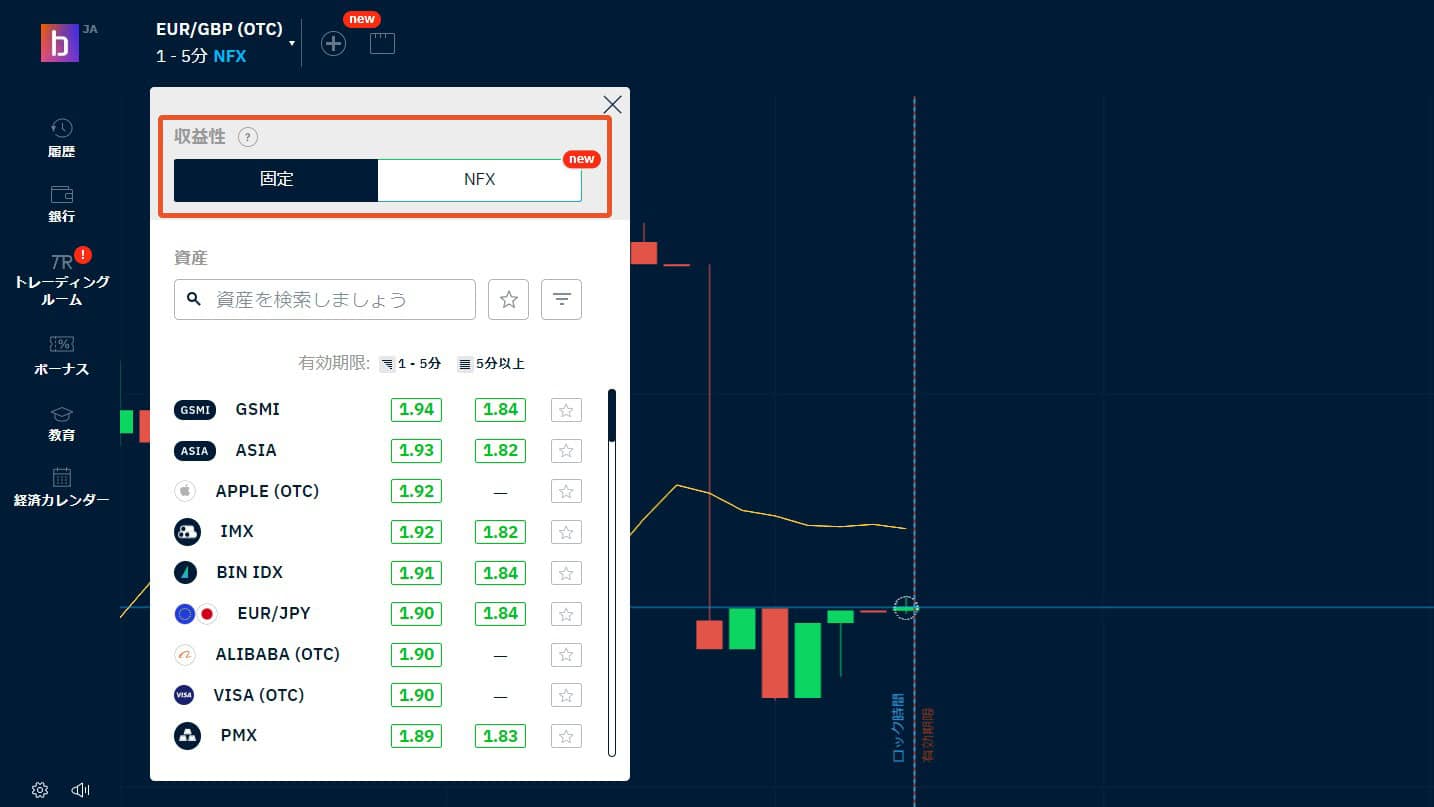Select APPLE (OTC) 1.92 payout
Screen dimensions: 1434x807
coord(416,492)
